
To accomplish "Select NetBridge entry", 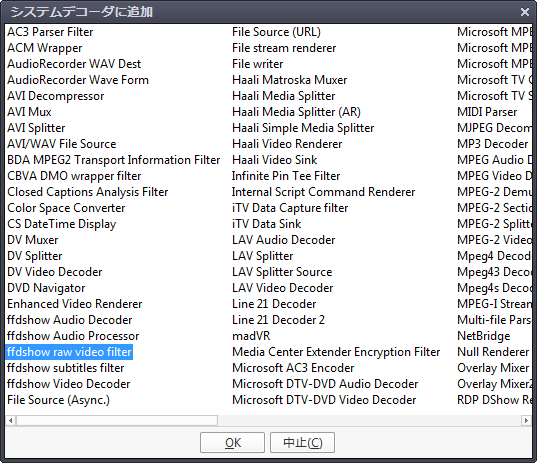I will pos(484,336).
